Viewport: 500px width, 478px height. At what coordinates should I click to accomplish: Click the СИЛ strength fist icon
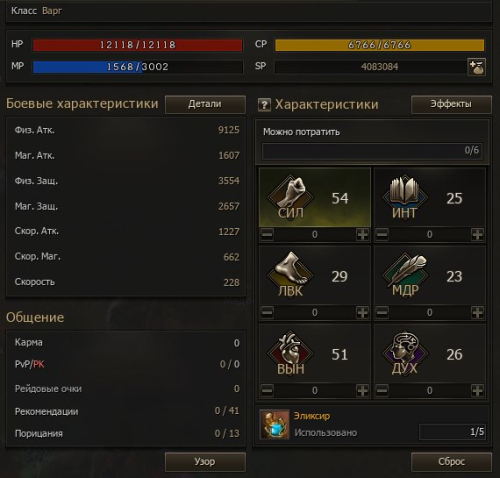click(290, 197)
